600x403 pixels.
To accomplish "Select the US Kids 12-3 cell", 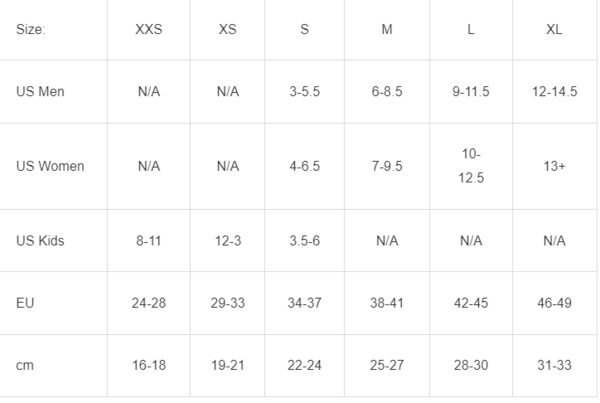I will pyautogui.click(x=227, y=241).
